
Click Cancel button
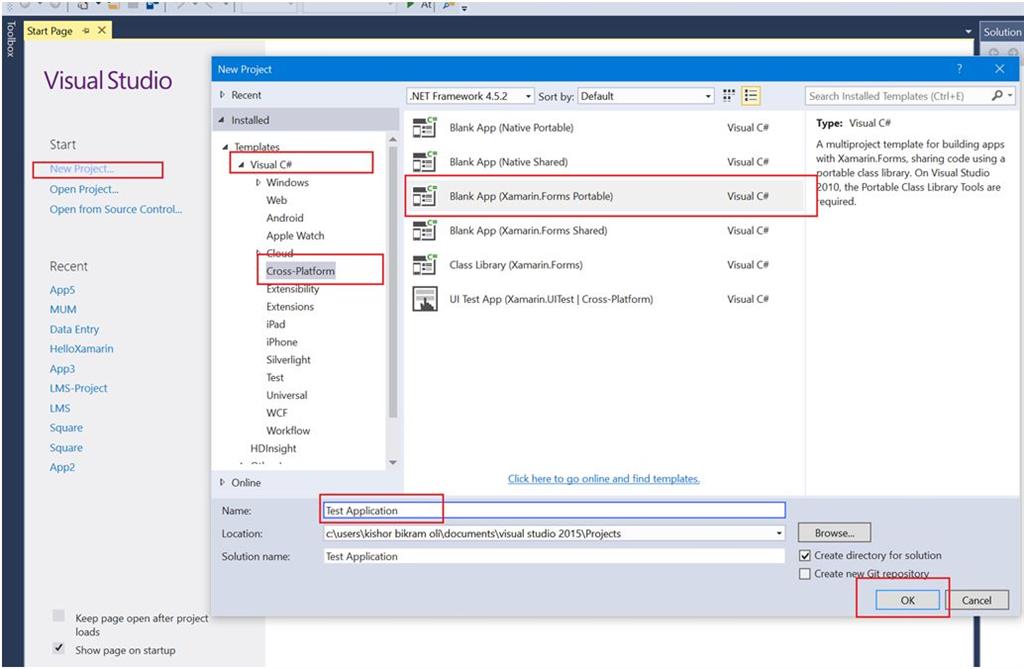(977, 600)
